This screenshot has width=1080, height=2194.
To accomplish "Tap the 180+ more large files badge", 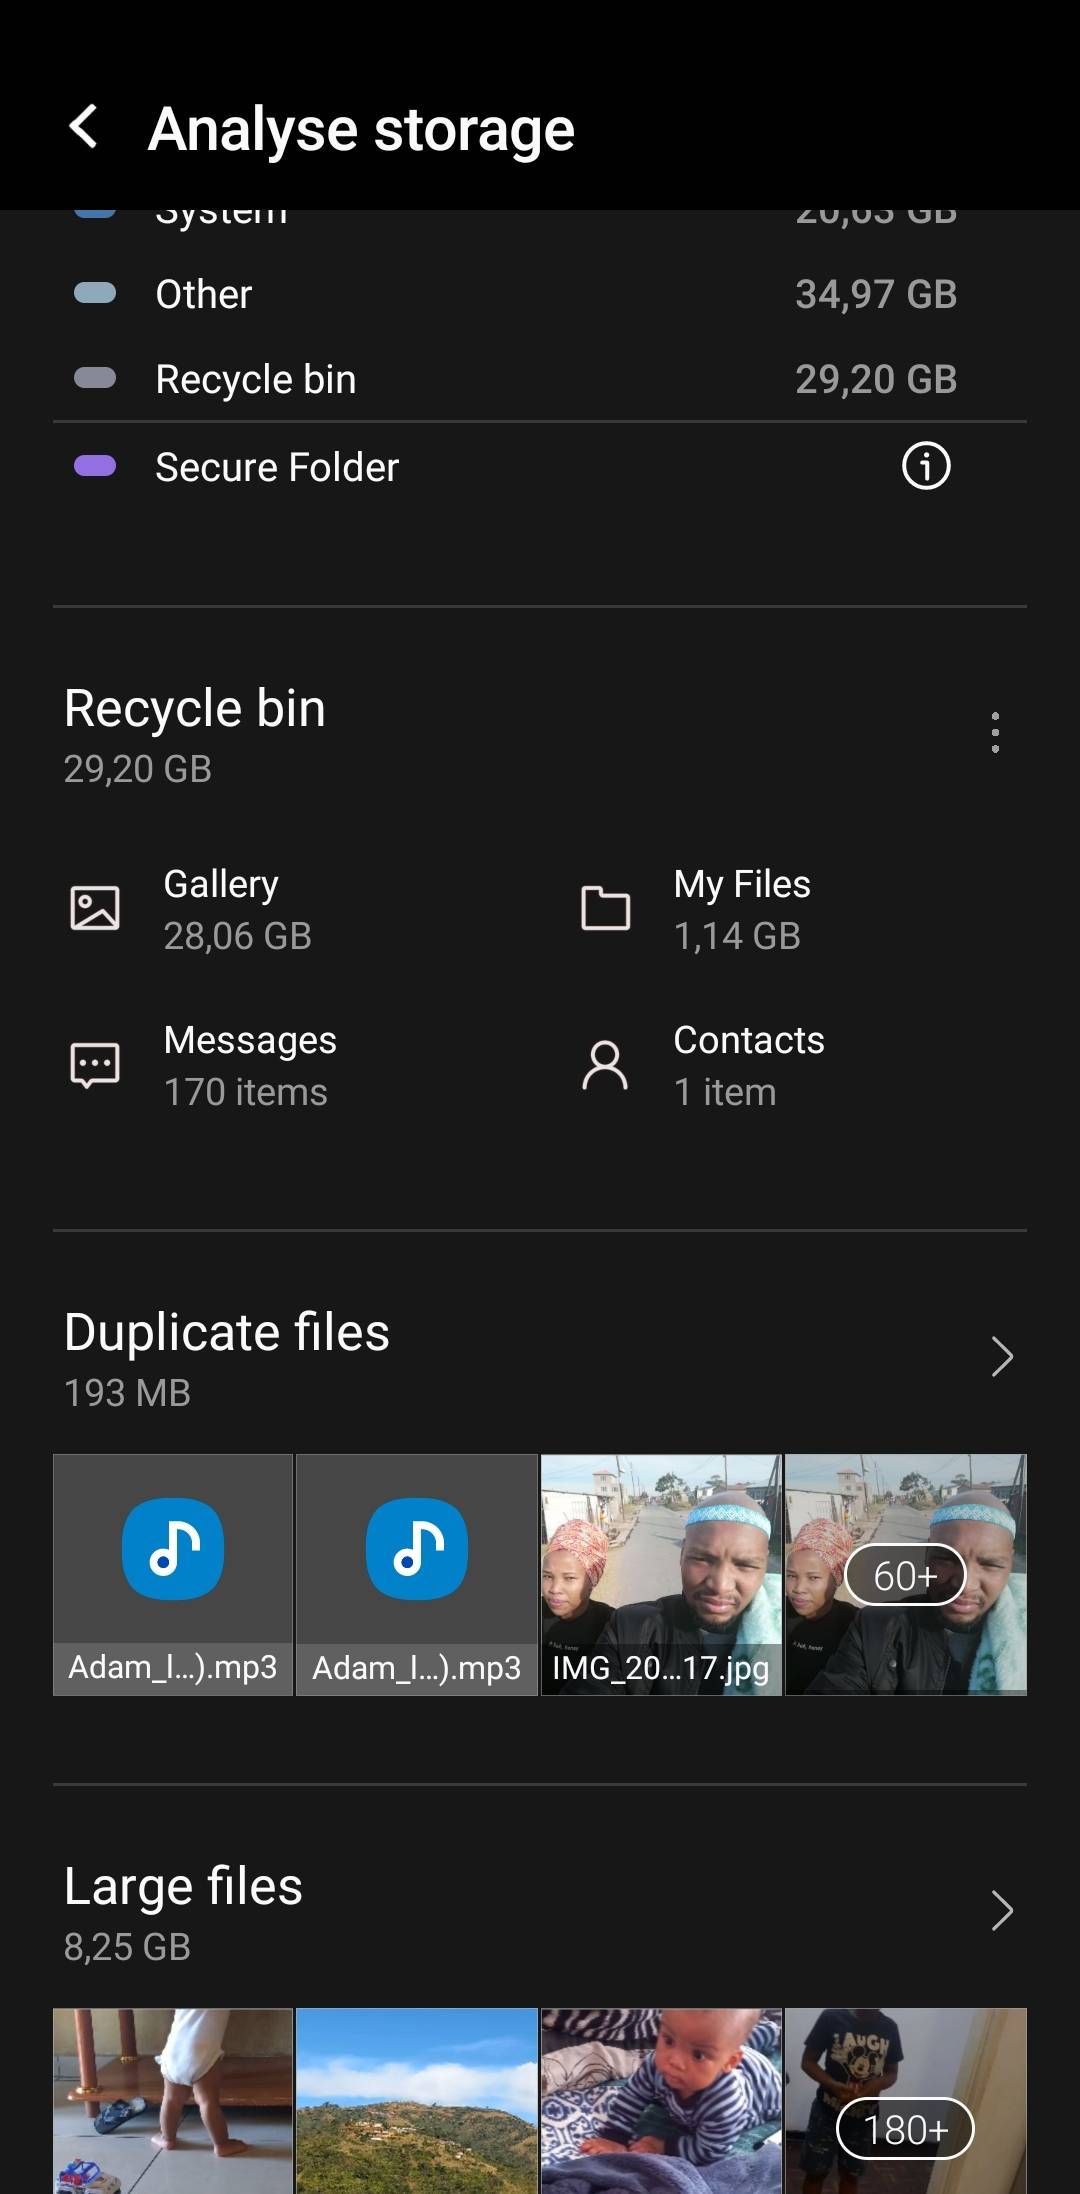I will 905,2129.
